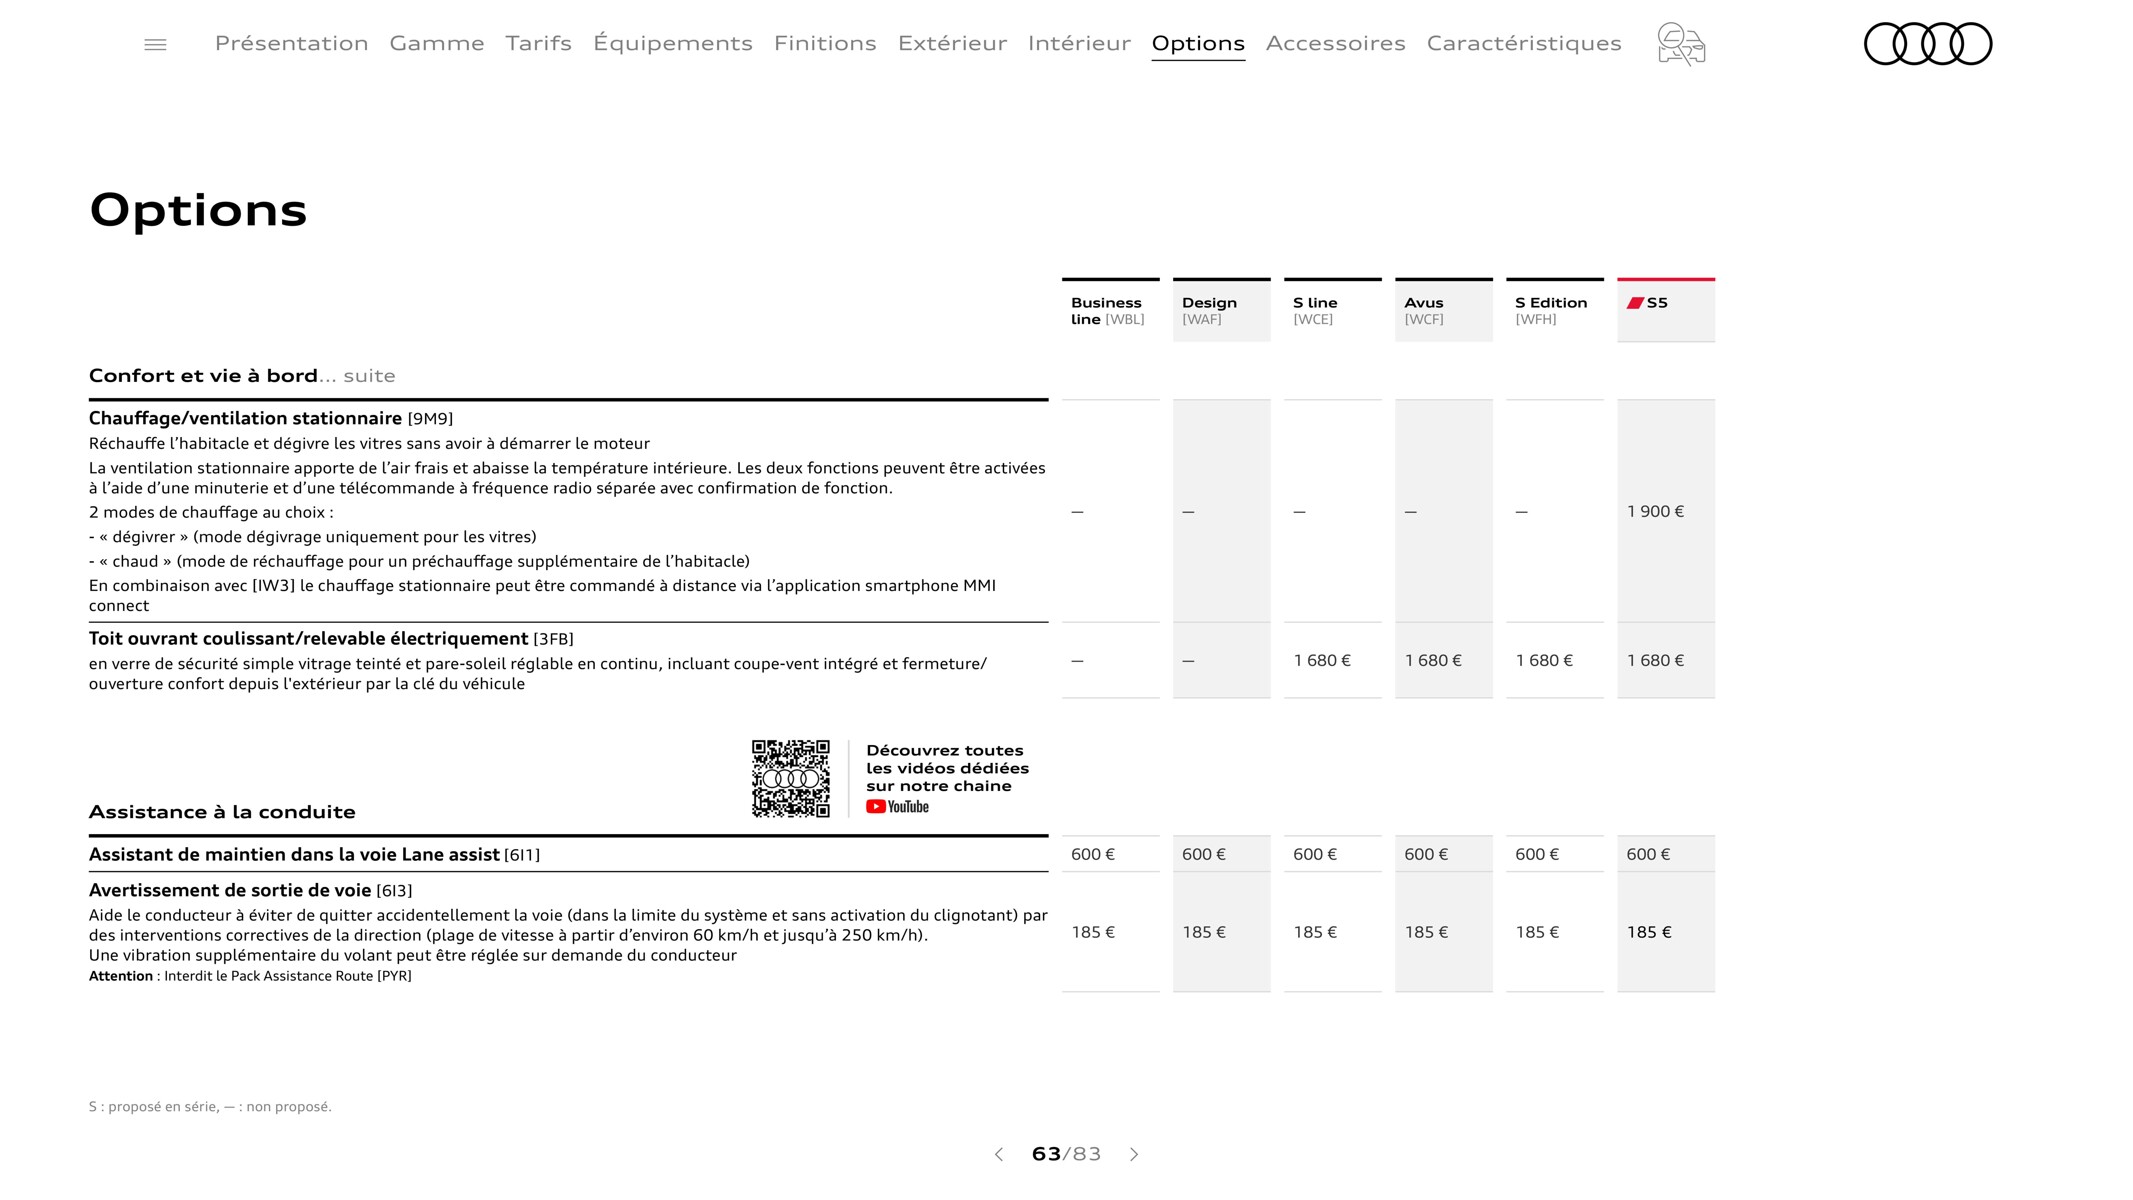Screen dimensions: 2133x1200
Task: Open the dealer search car icon
Action: tap(1681, 44)
